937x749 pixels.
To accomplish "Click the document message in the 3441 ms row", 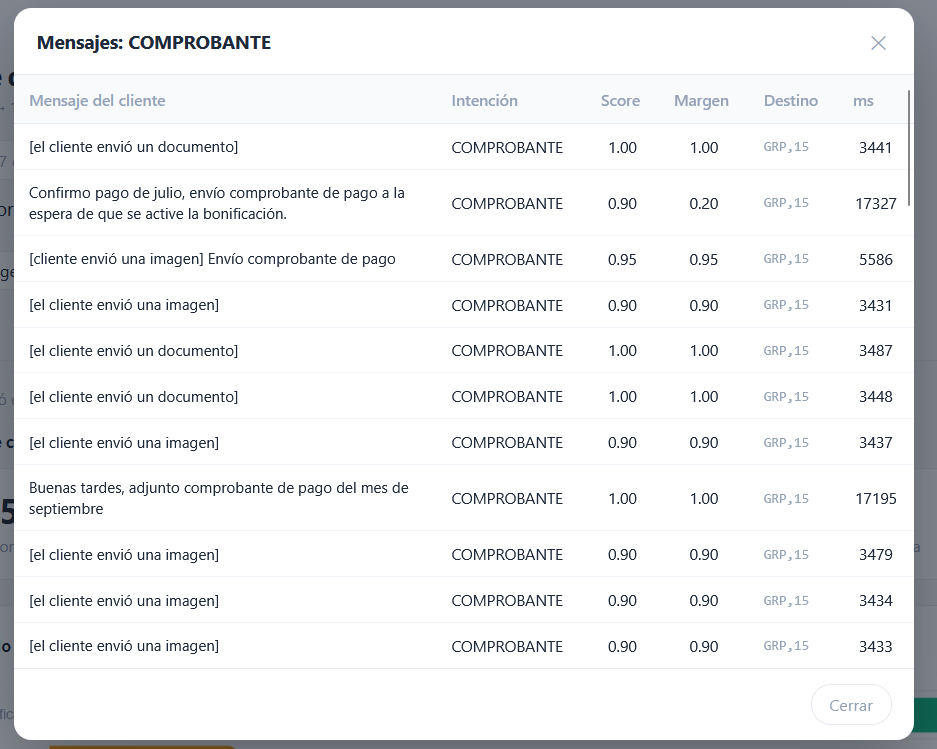I will [x=133, y=147].
